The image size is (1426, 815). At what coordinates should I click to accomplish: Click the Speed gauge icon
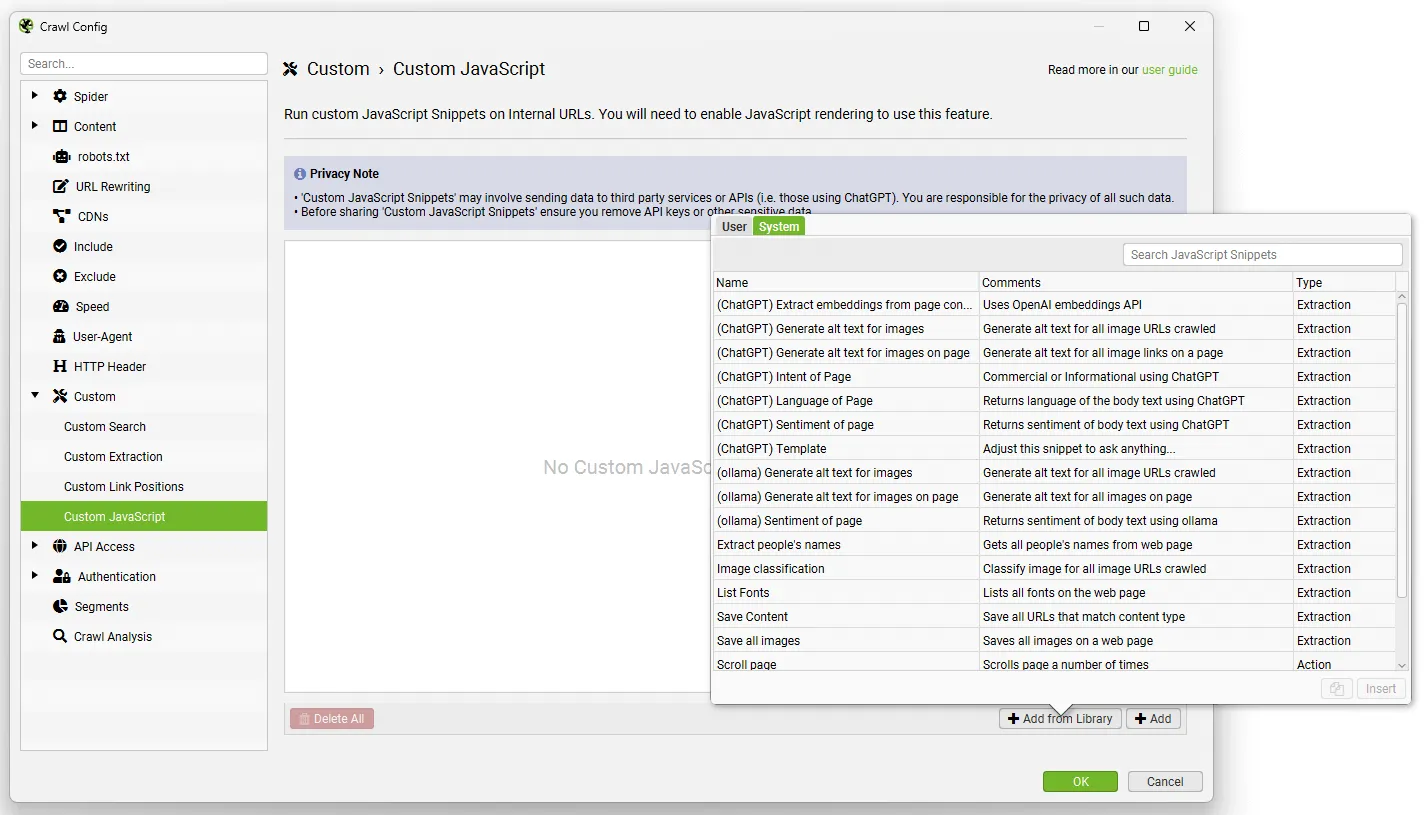coord(61,307)
